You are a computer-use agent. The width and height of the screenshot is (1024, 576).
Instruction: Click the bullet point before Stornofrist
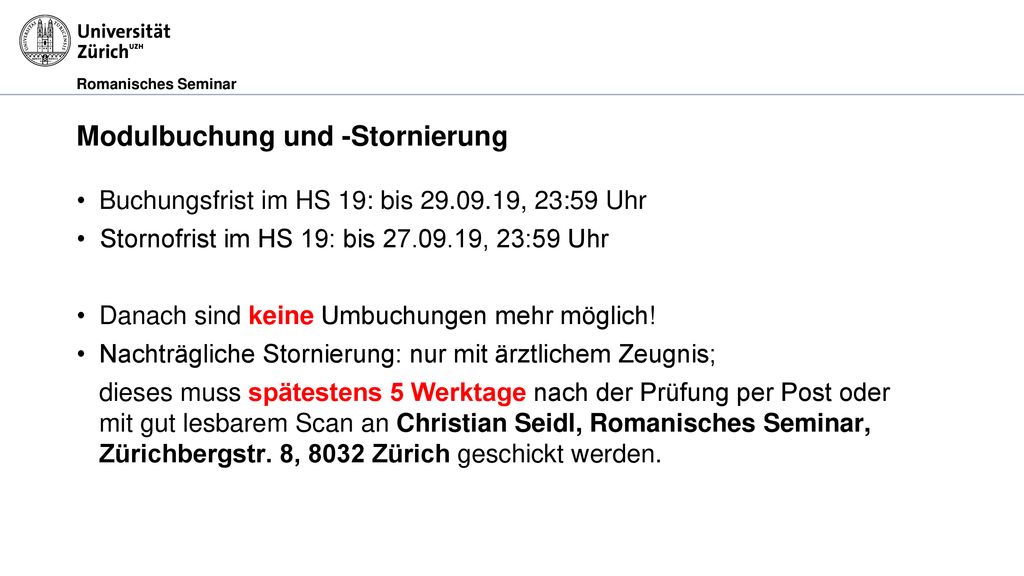coord(81,239)
